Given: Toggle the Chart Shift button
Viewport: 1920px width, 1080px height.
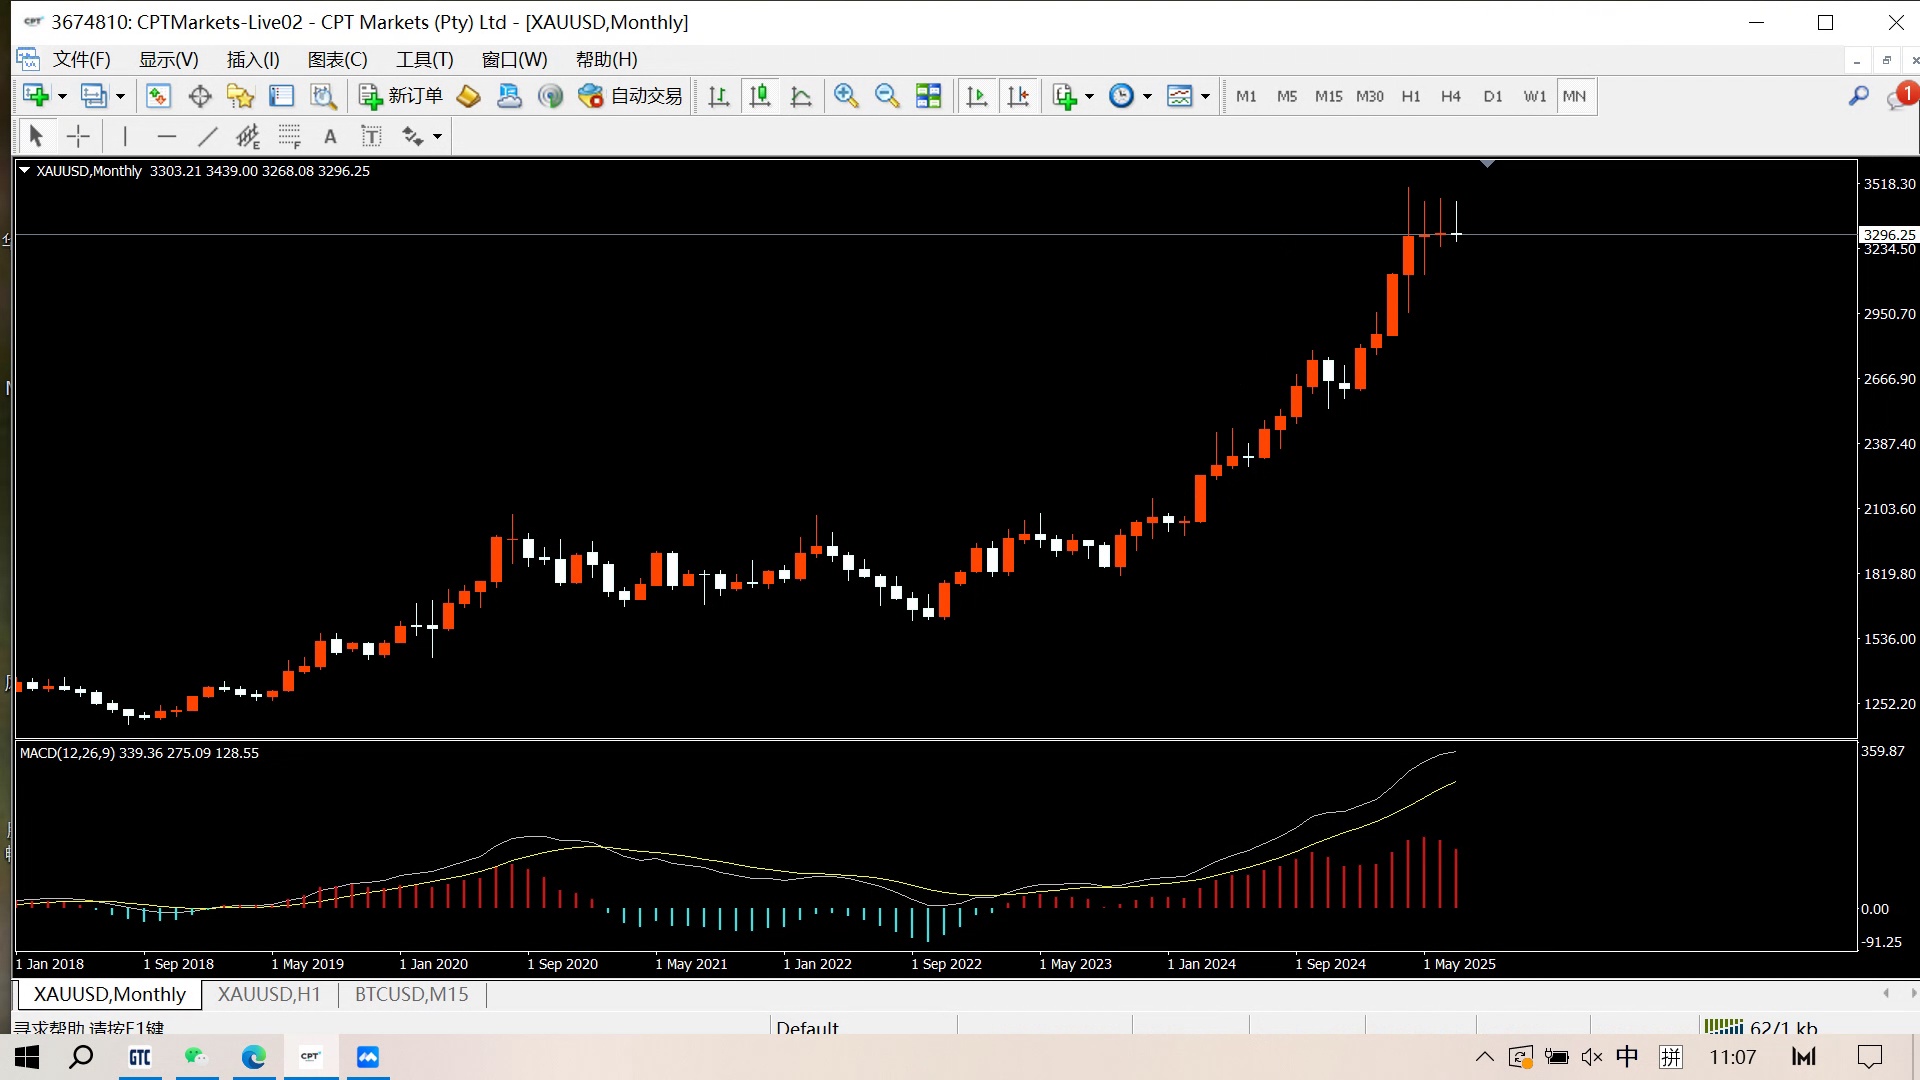Looking at the screenshot, I should [x=1018, y=96].
